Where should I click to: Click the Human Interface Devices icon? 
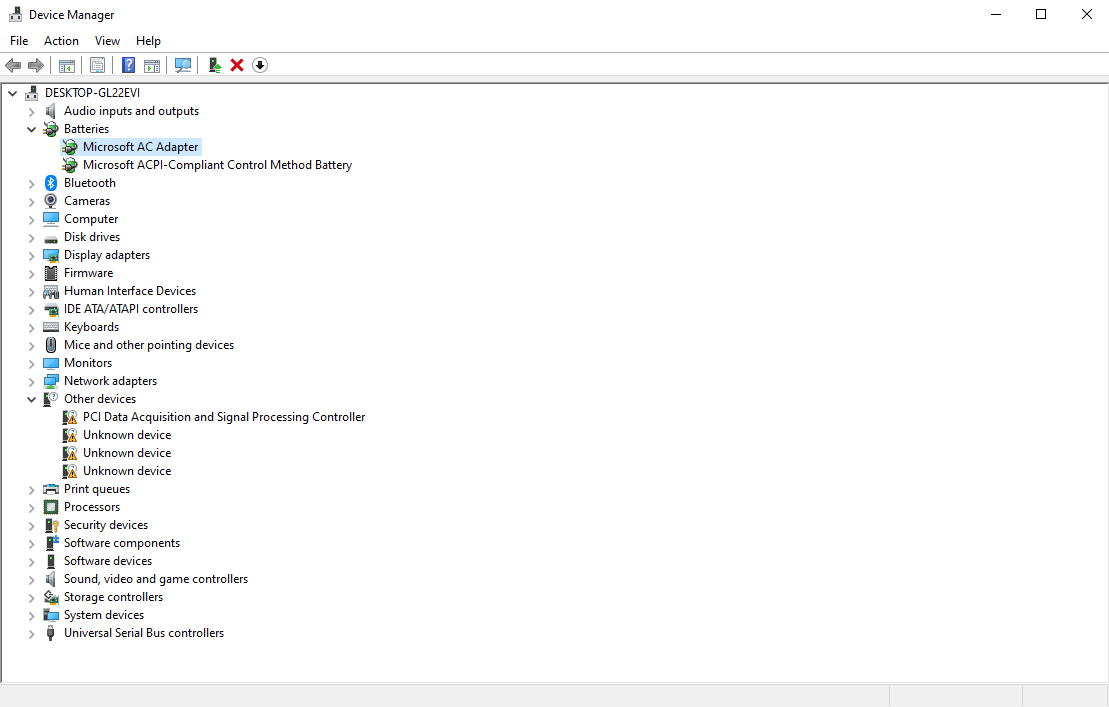(x=51, y=291)
